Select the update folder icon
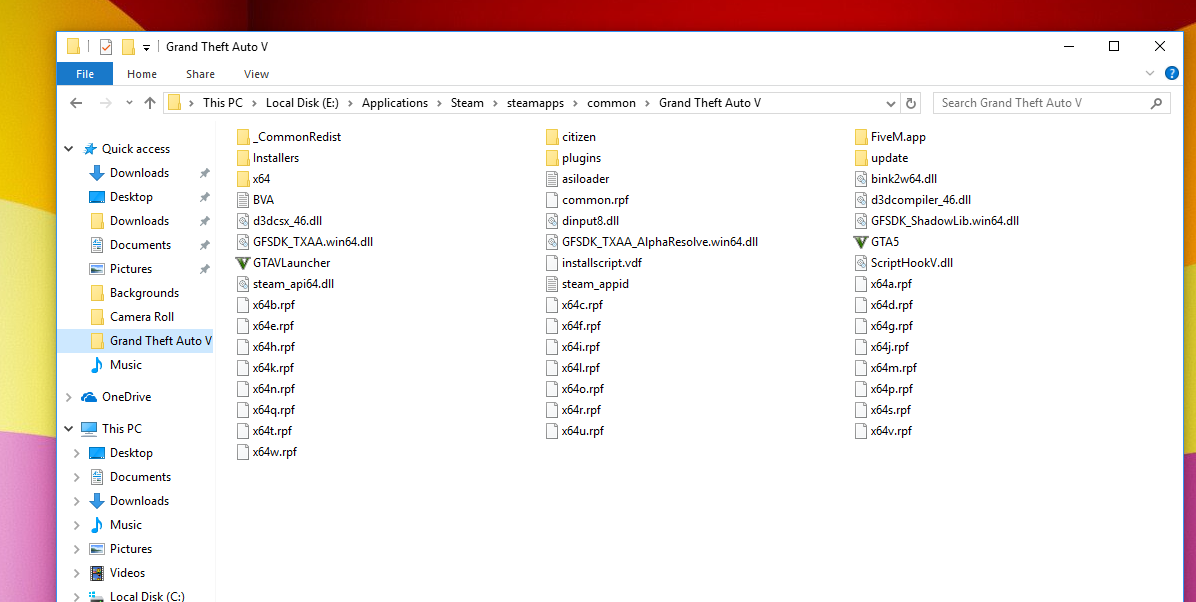The width and height of the screenshot is (1196, 602). pos(861,158)
